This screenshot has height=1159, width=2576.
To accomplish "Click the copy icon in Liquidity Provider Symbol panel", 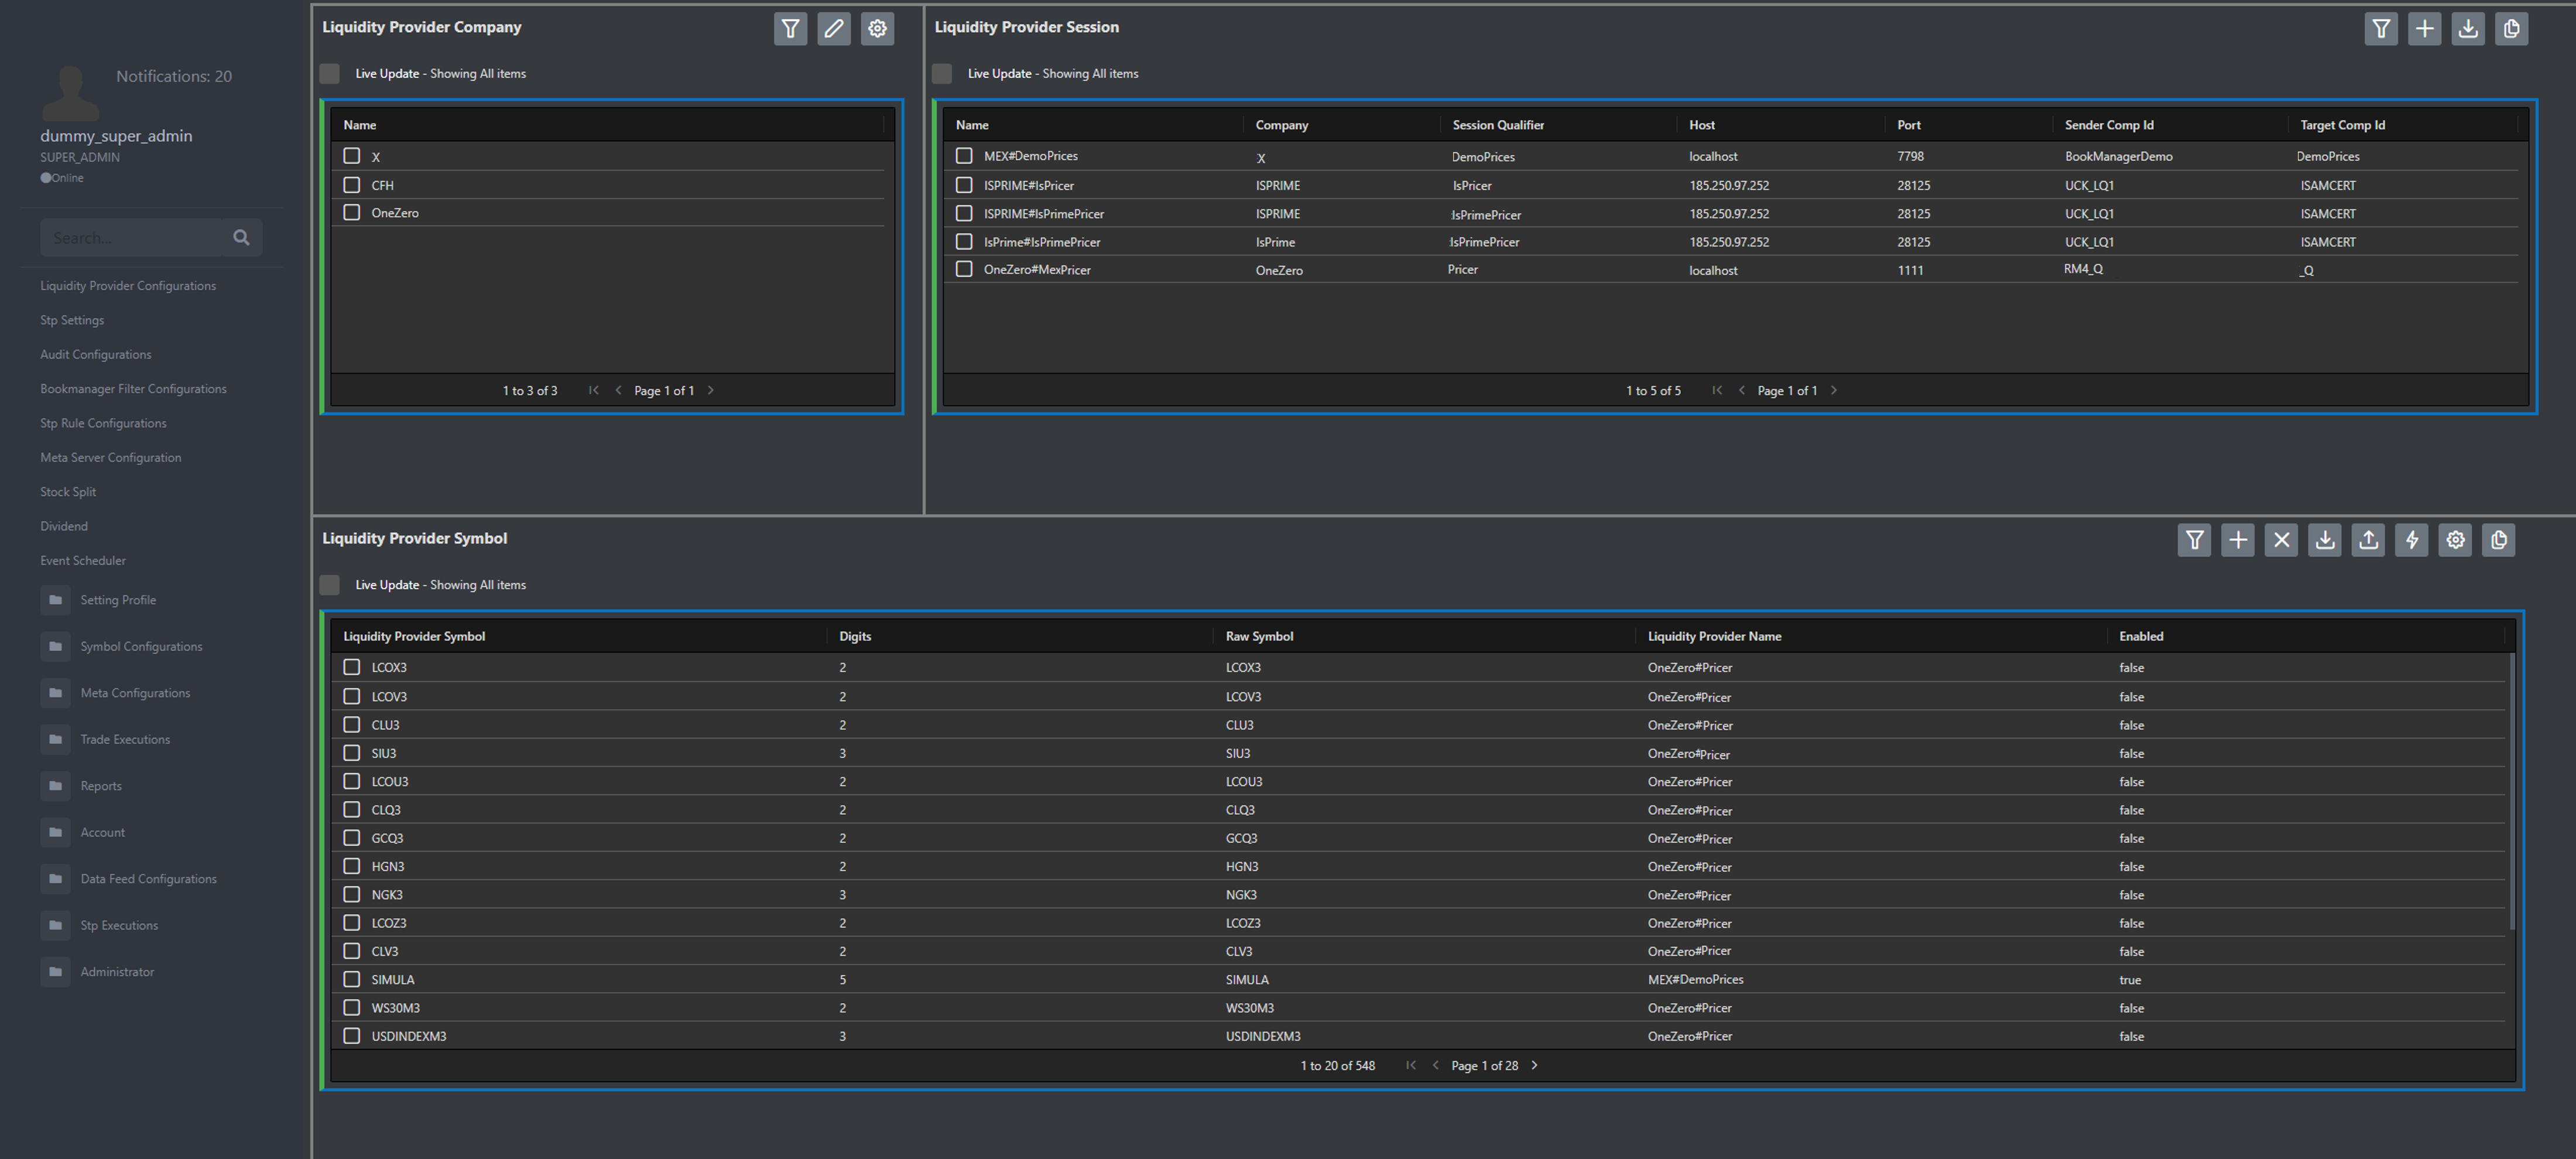I will (2498, 540).
